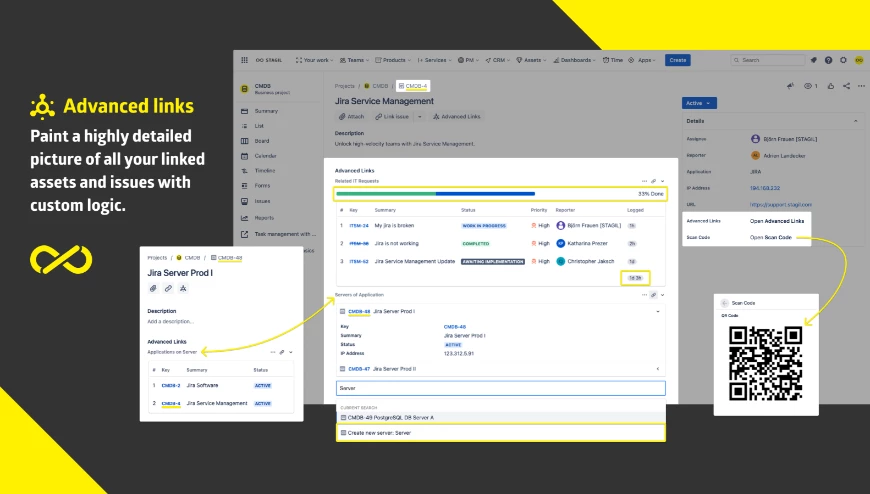This screenshot has width=870, height=494.
Task: Open ellipsis menu for Applications on Server
Action: point(272,352)
